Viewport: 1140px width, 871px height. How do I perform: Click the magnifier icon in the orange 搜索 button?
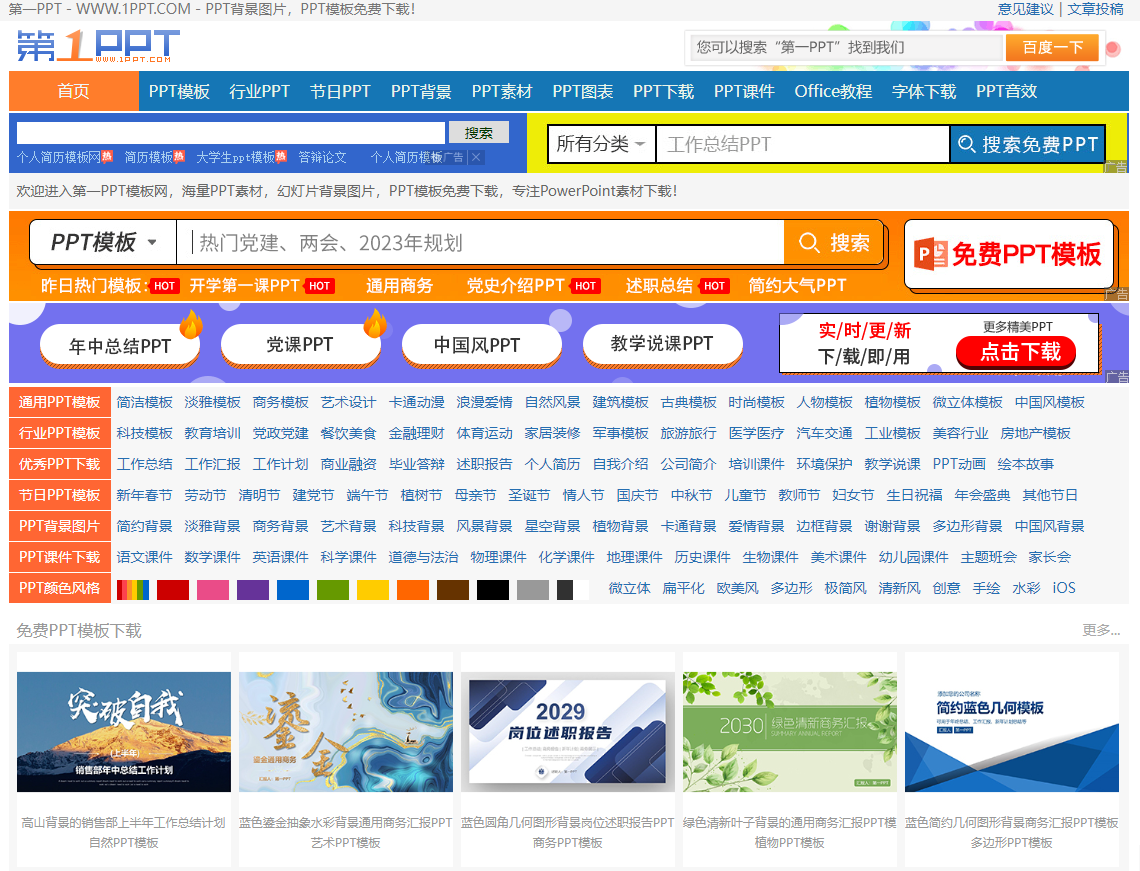point(808,243)
